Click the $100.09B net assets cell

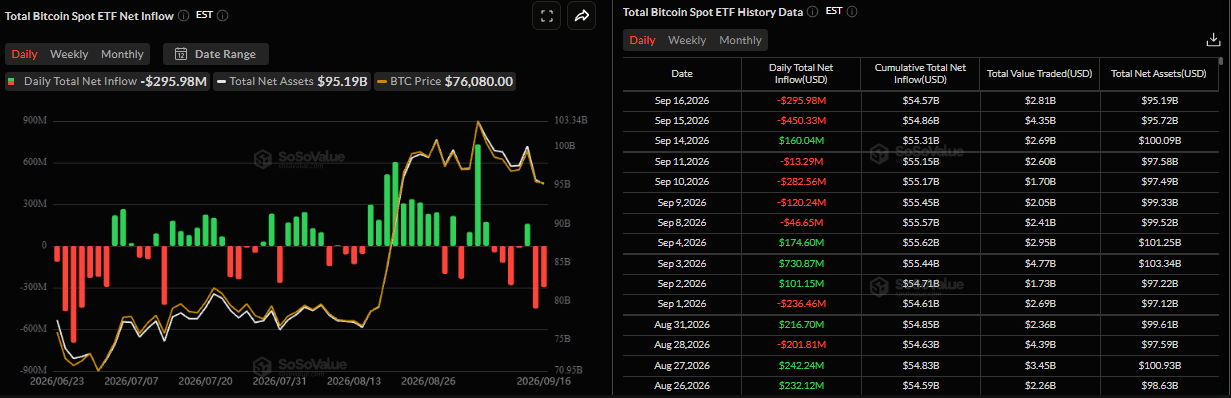1158,141
